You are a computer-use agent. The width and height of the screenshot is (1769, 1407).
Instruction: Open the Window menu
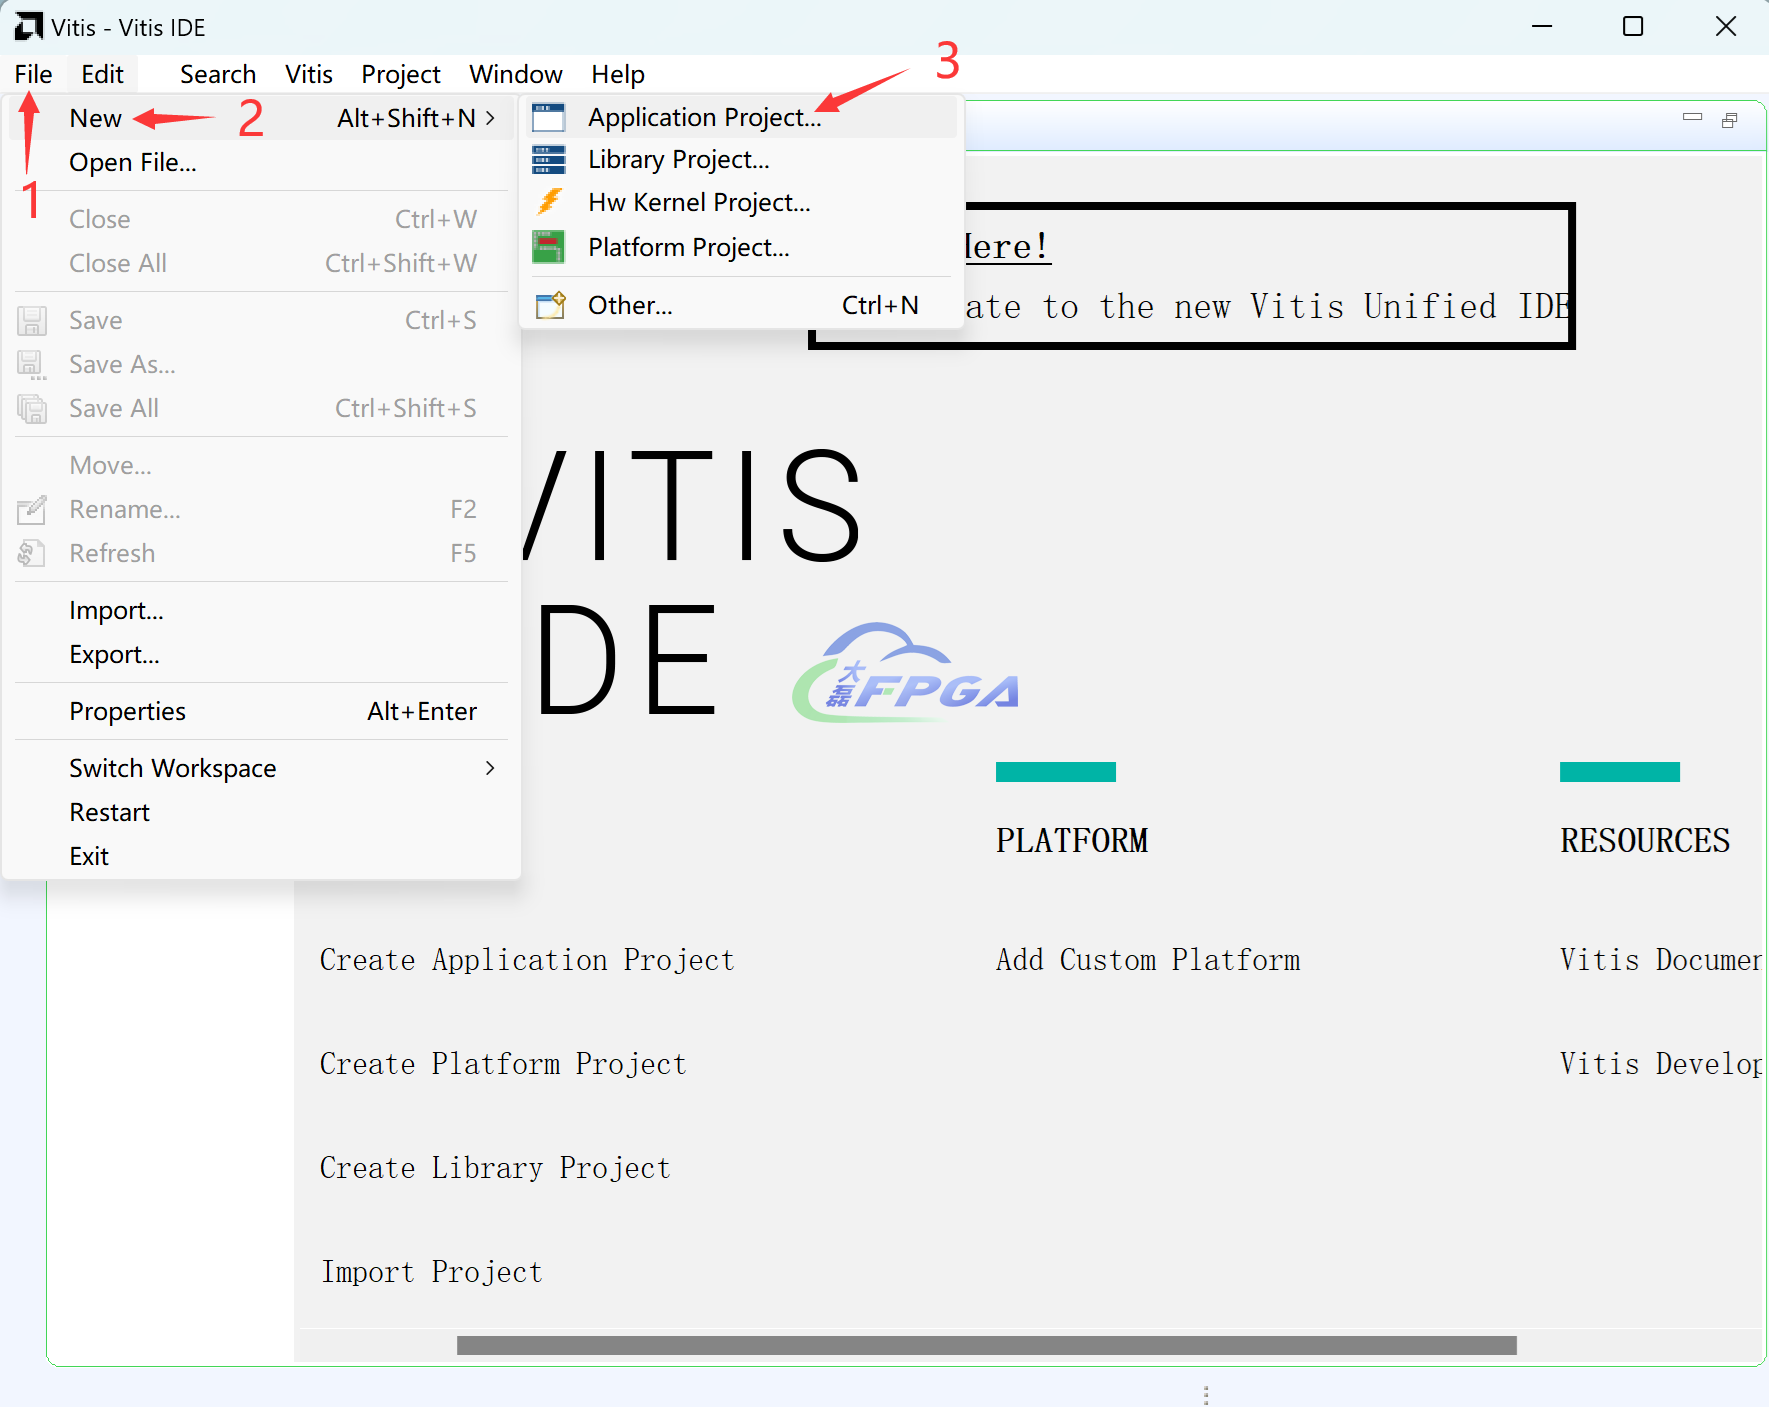(516, 74)
